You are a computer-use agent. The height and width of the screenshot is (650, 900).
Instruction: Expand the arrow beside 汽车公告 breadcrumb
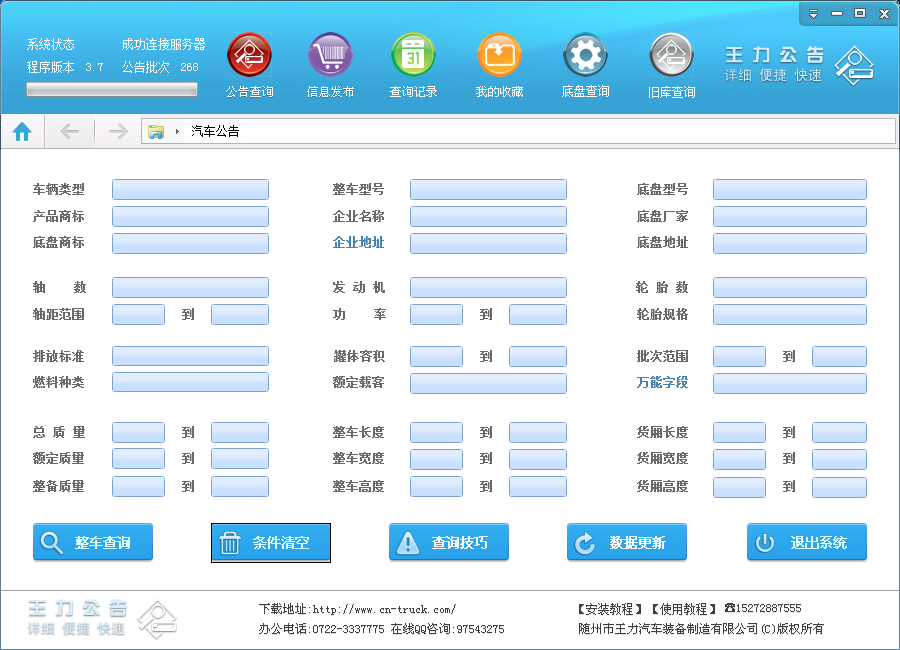[x=177, y=131]
